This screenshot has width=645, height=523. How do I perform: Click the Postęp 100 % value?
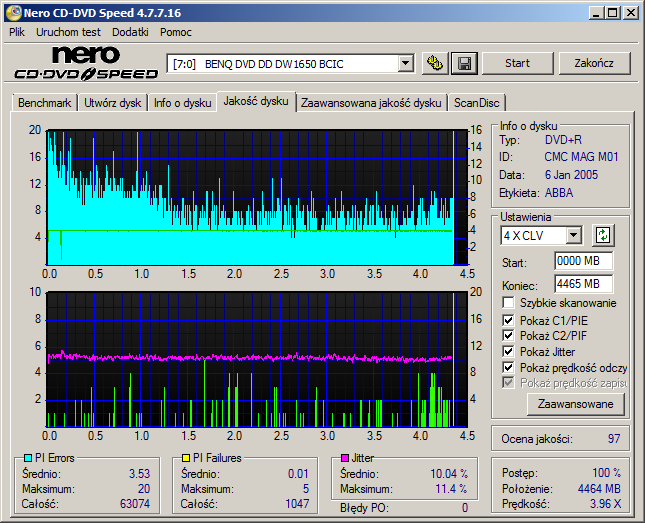[x=606, y=473]
